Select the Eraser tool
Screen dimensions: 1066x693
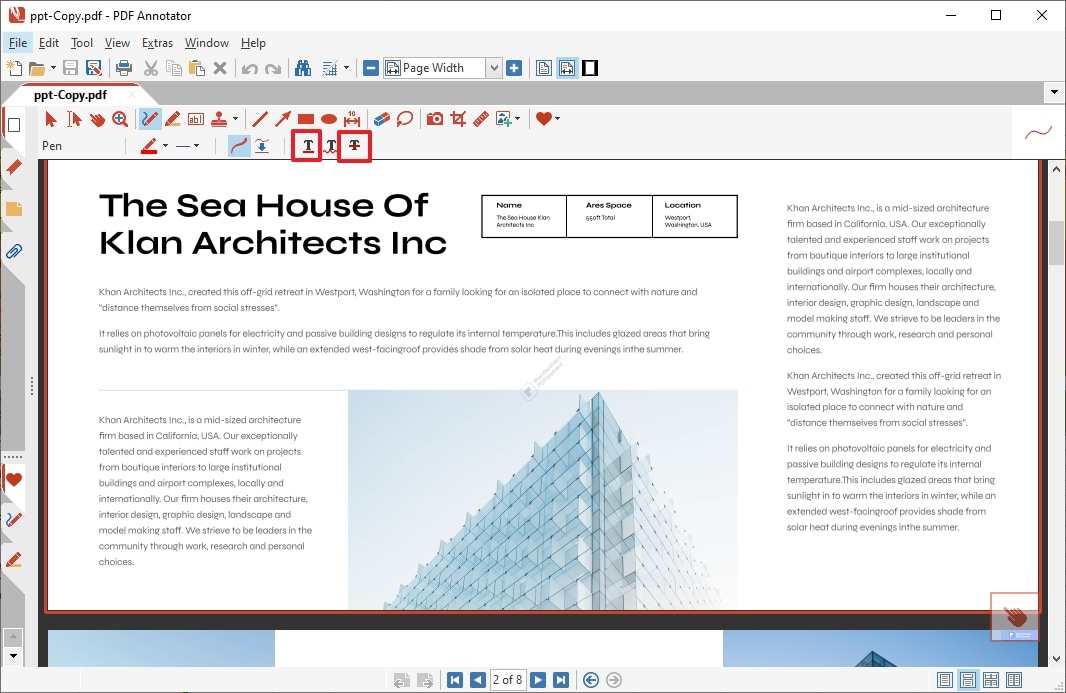[x=381, y=119]
